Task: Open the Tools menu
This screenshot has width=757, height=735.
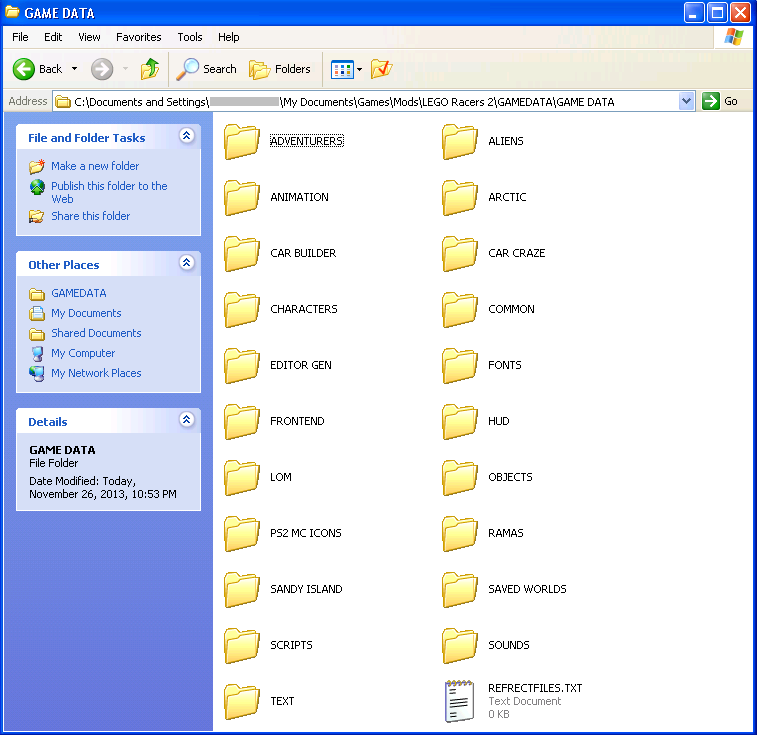Action: pyautogui.click(x=190, y=37)
